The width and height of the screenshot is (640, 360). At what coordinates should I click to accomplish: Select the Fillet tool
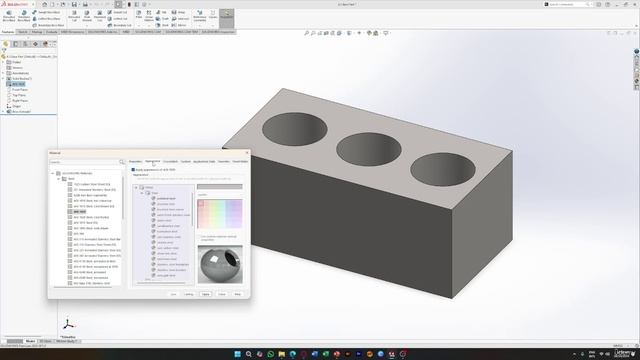tap(139, 15)
